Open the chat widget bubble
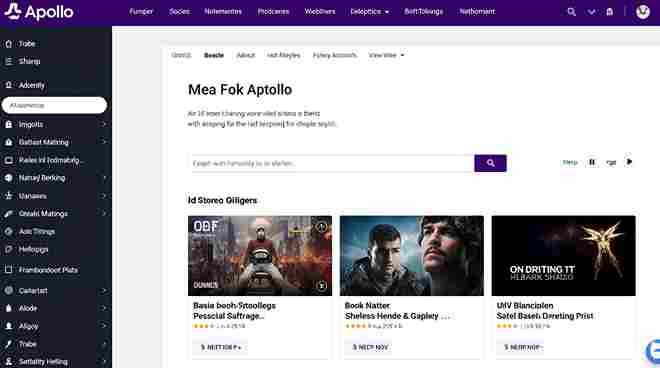This screenshot has width=660, height=368. (x=653, y=351)
